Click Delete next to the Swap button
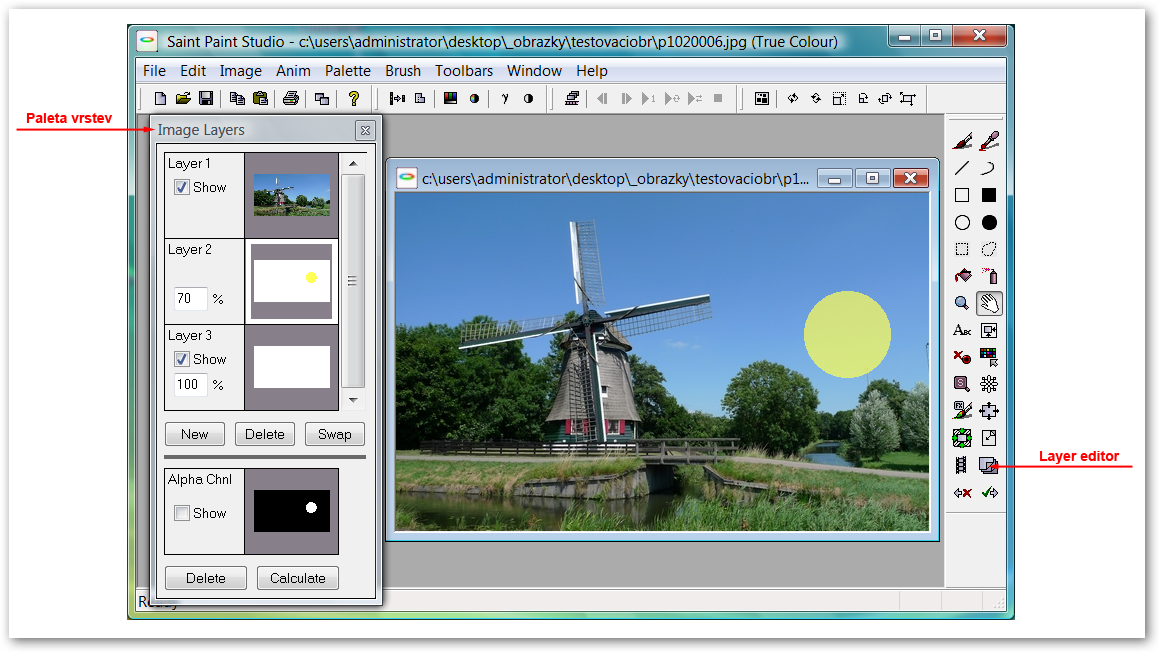This screenshot has height=652, width=1159. (x=265, y=434)
